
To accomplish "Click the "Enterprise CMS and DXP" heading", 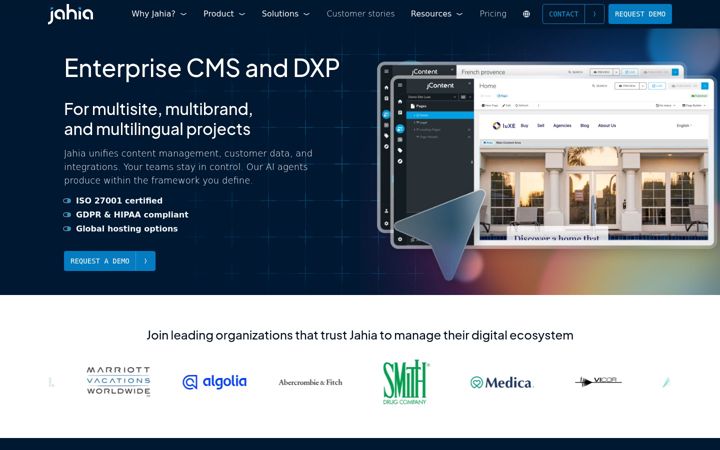I will [x=202, y=68].
